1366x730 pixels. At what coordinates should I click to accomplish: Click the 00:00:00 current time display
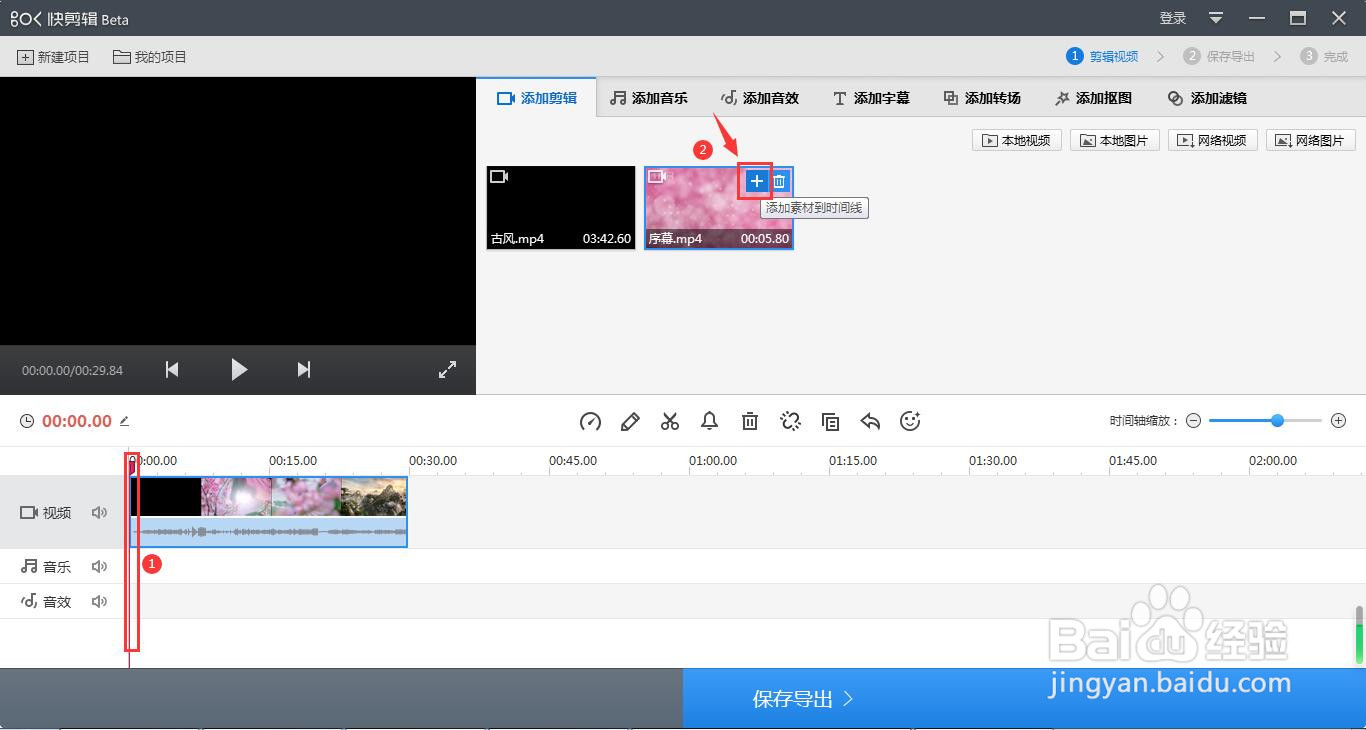[x=77, y=421]
